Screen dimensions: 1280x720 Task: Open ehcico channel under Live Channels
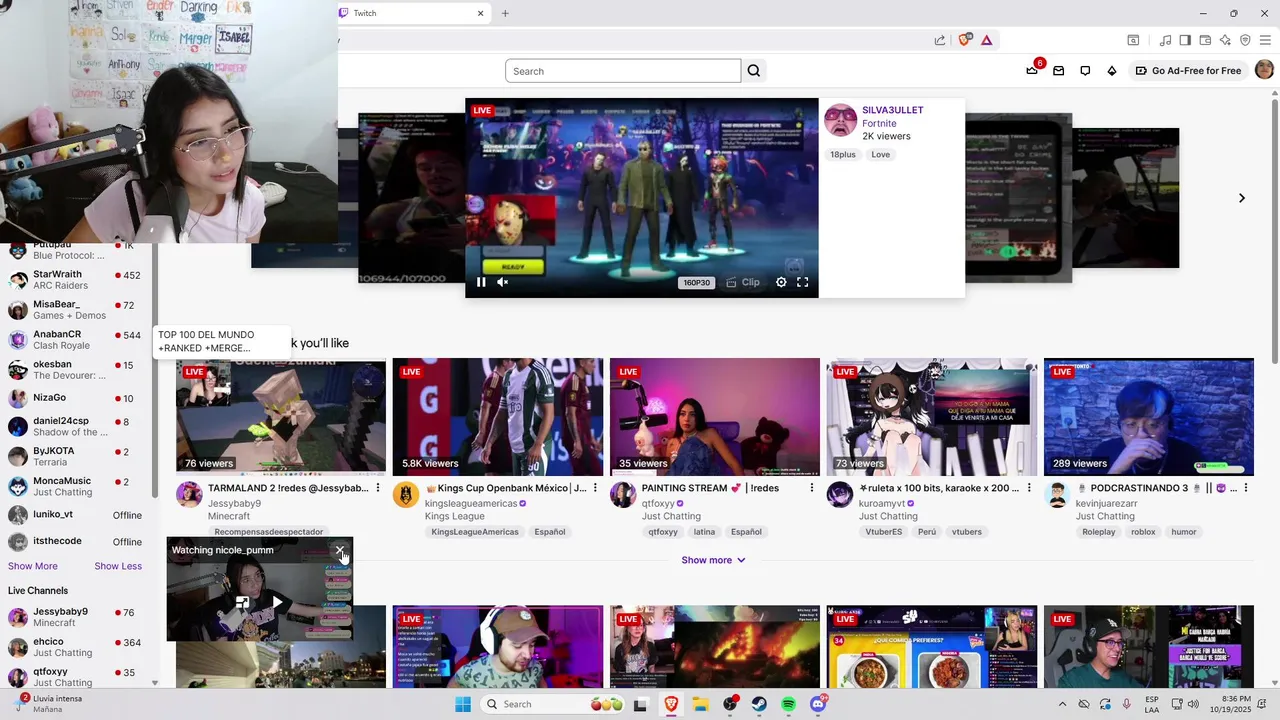76,647
